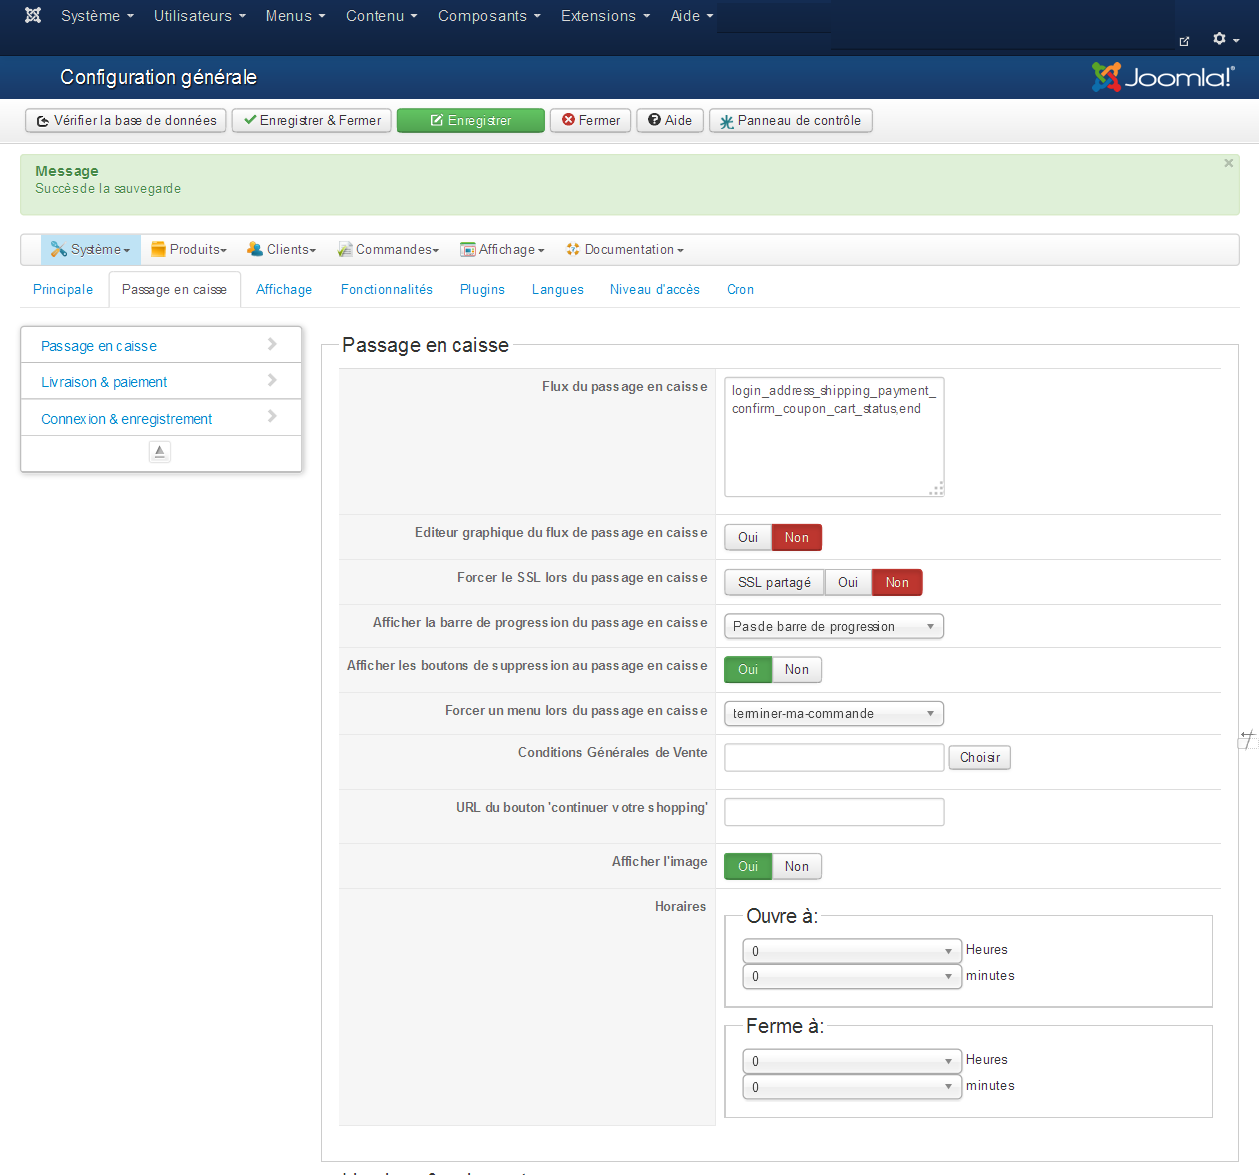The height and width of the screenshot is (1175, 1259).
Task: Select SSL partagé option
Action: coord(775,582)
